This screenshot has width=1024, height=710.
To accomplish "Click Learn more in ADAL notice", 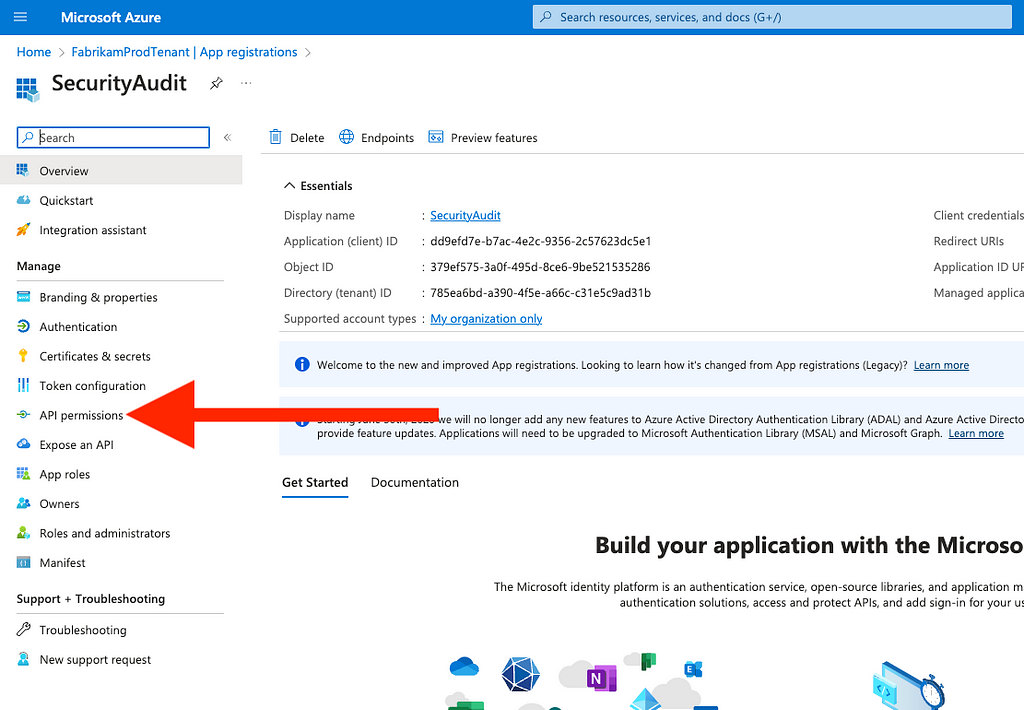I will (976, 433).
